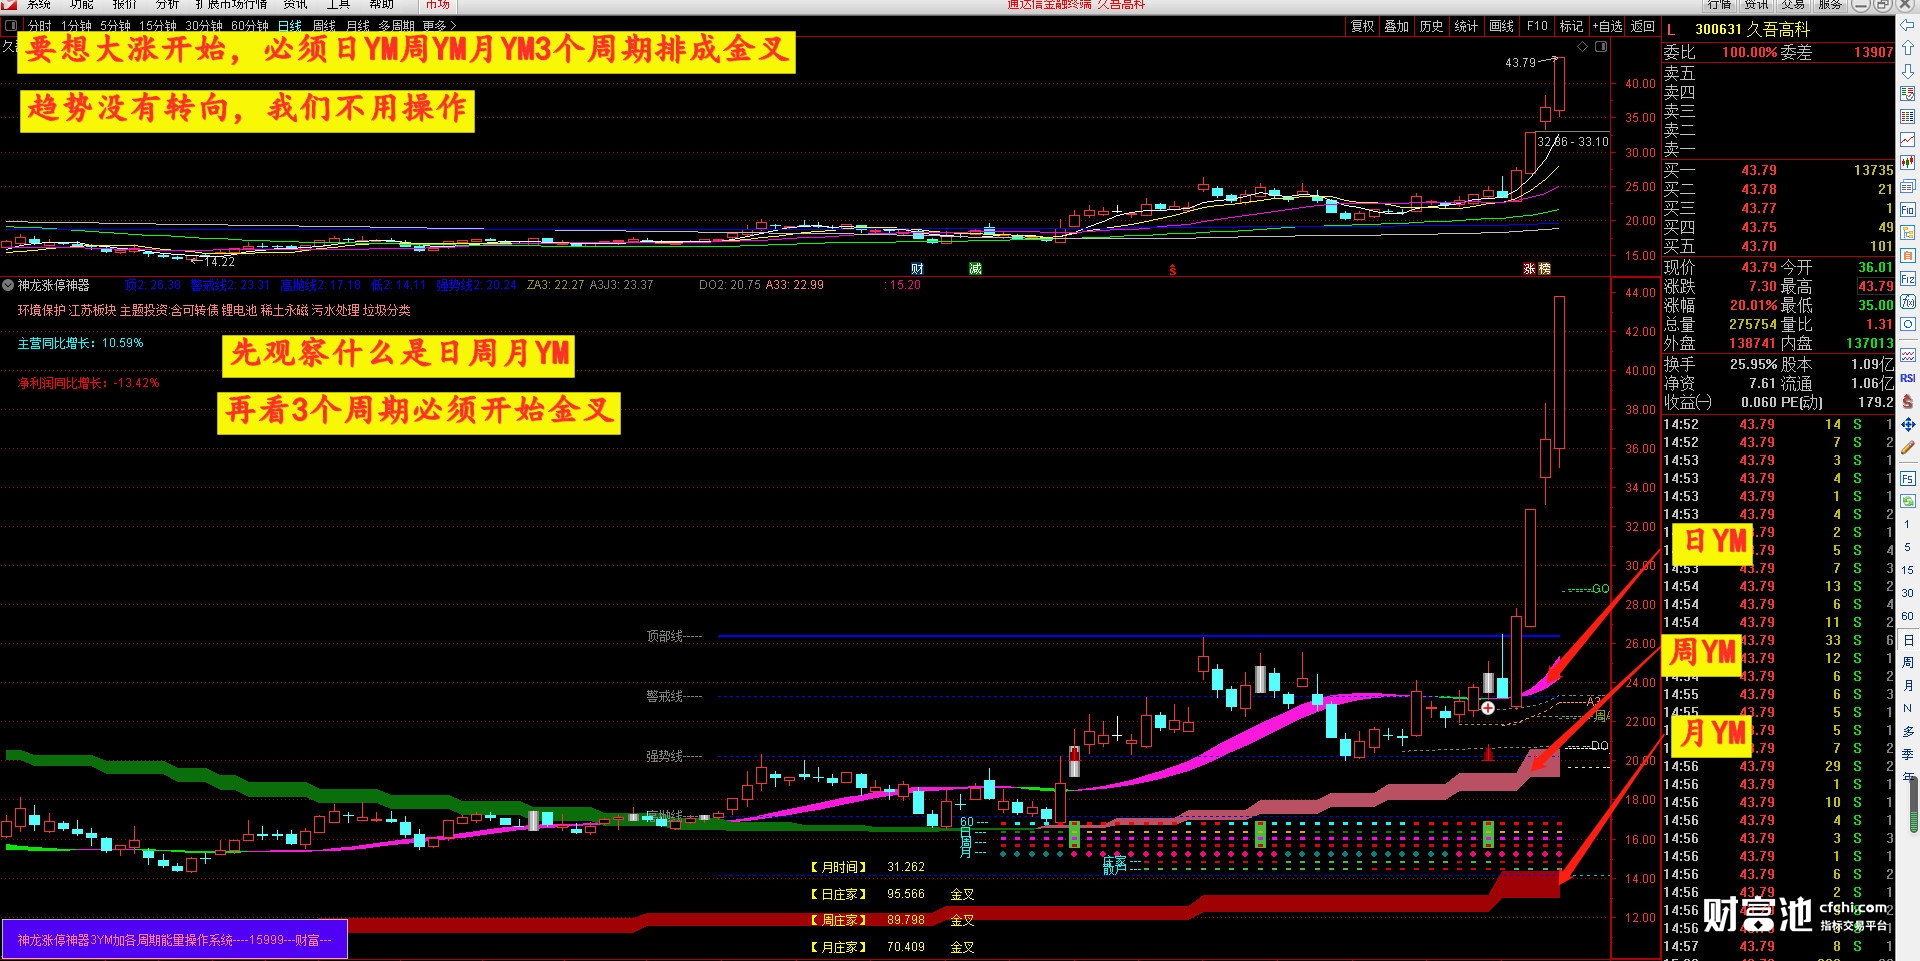Open the 分析 menu
The height and width of the screenshot is (961, 1920).
(x=167, y=5)
